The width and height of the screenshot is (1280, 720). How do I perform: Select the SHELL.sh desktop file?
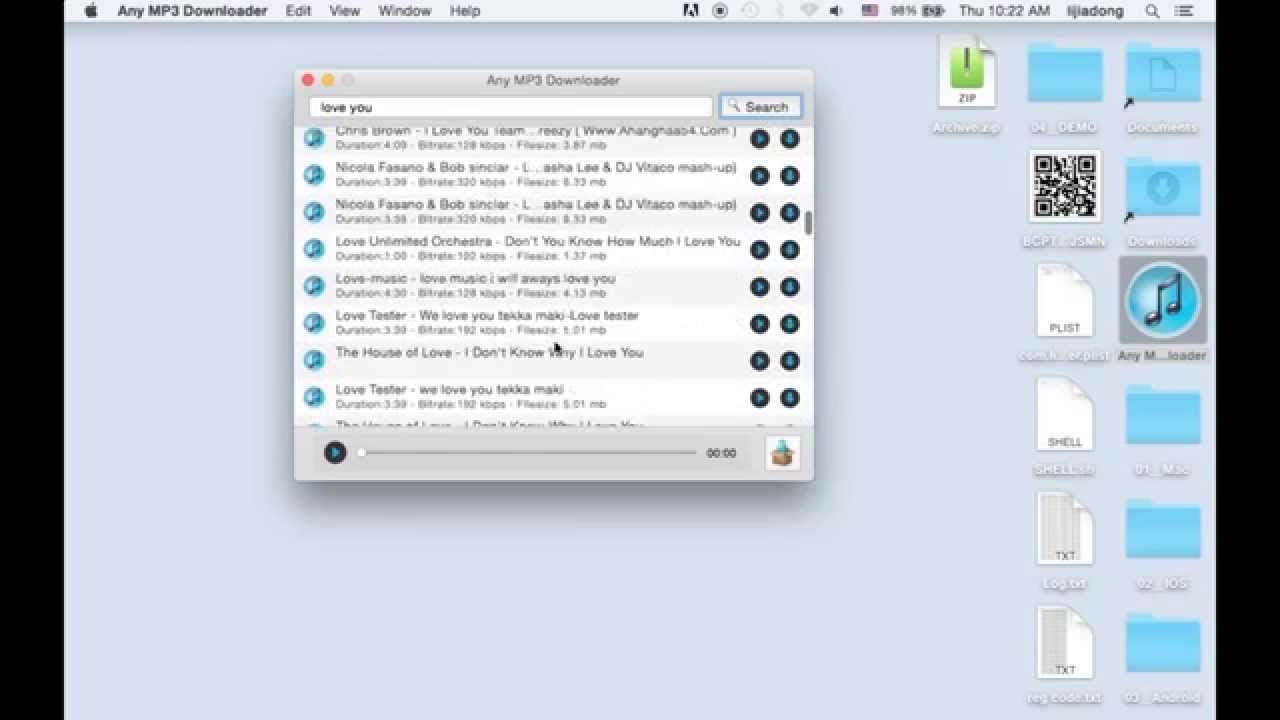tap(1064, 426)
